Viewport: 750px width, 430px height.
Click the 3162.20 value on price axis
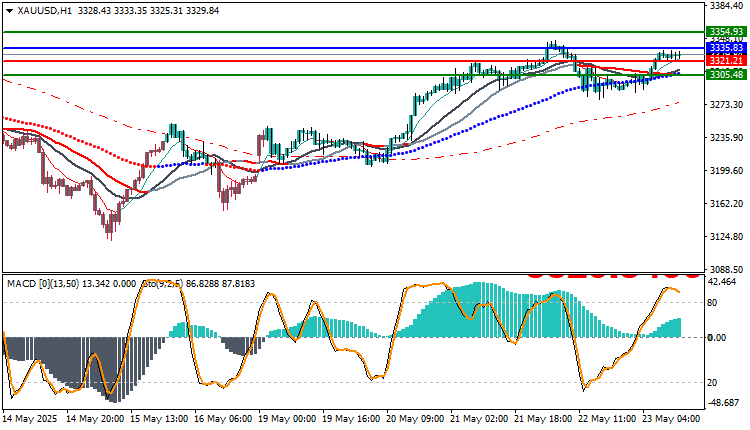point(727,203)
